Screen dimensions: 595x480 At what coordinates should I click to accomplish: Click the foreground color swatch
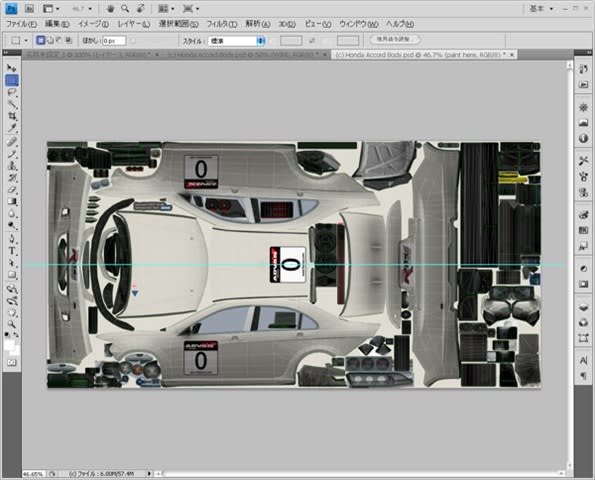point(9,345)
